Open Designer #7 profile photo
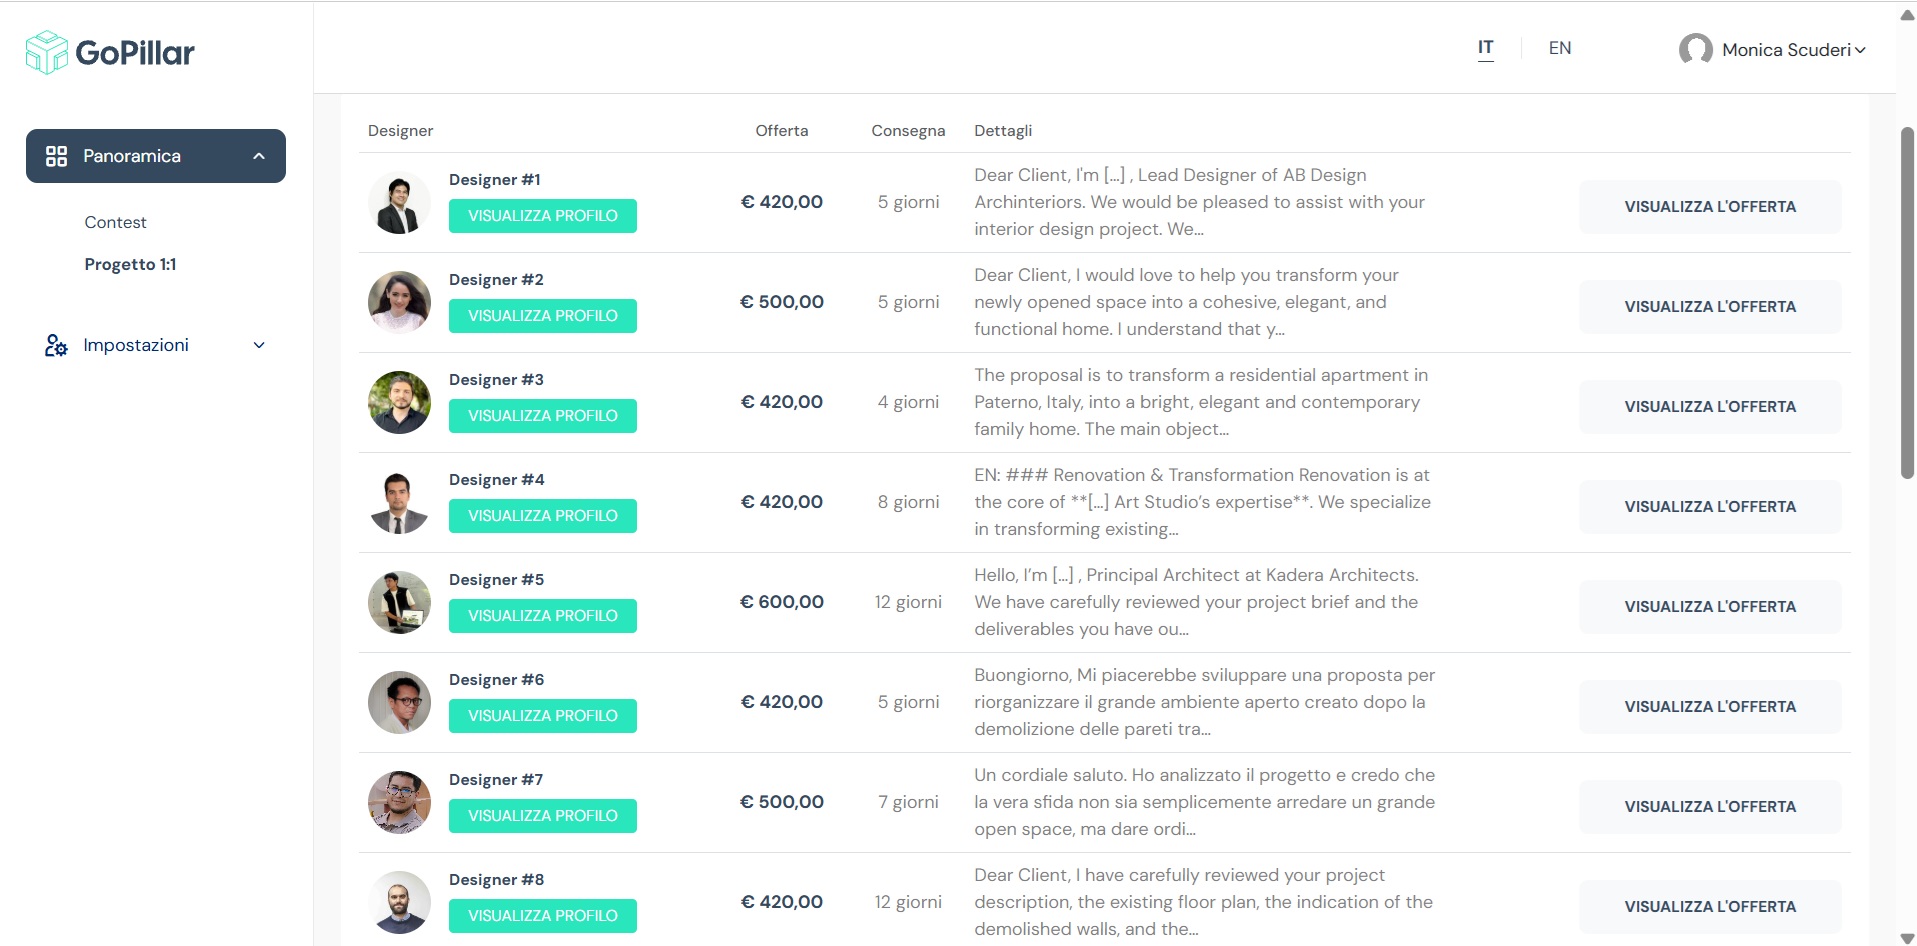Viewport: 1917px width, 946px height. tap(399, 802)
